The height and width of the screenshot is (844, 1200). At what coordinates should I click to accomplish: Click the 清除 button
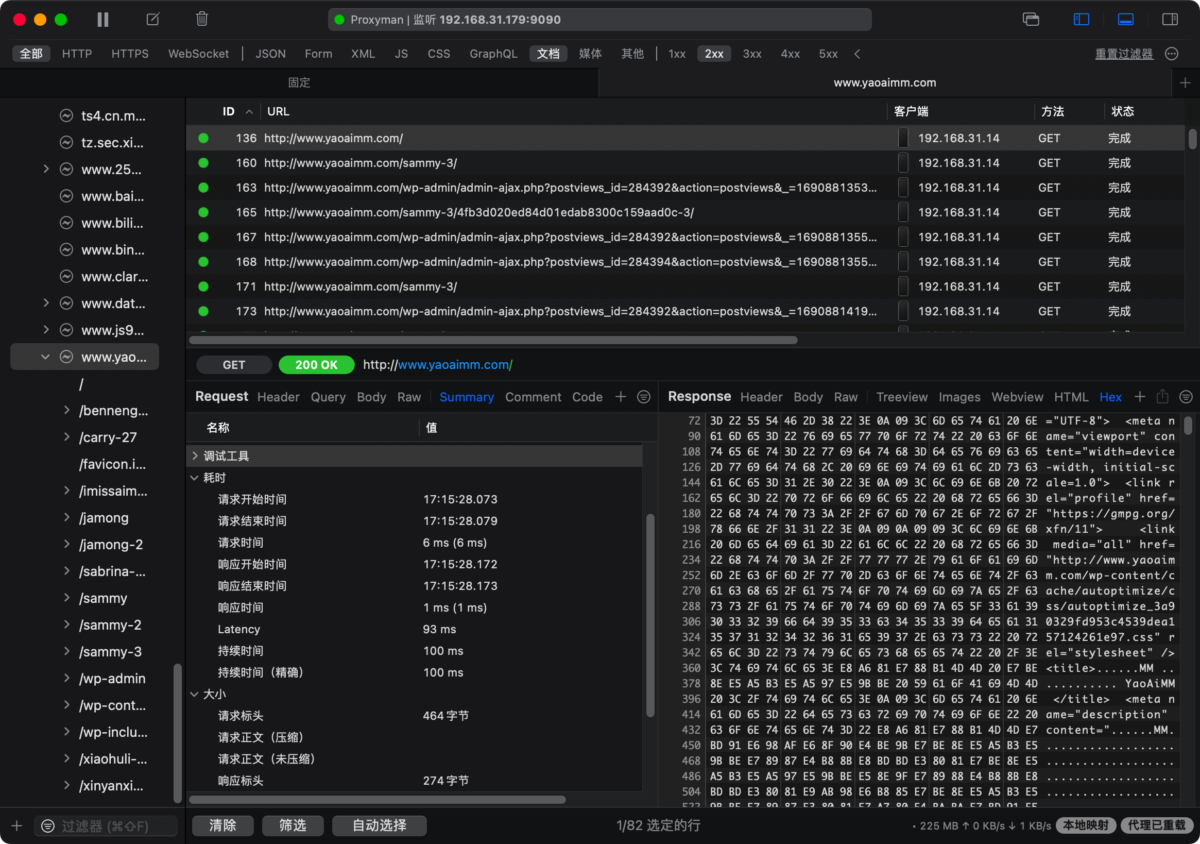pos(222,826)
